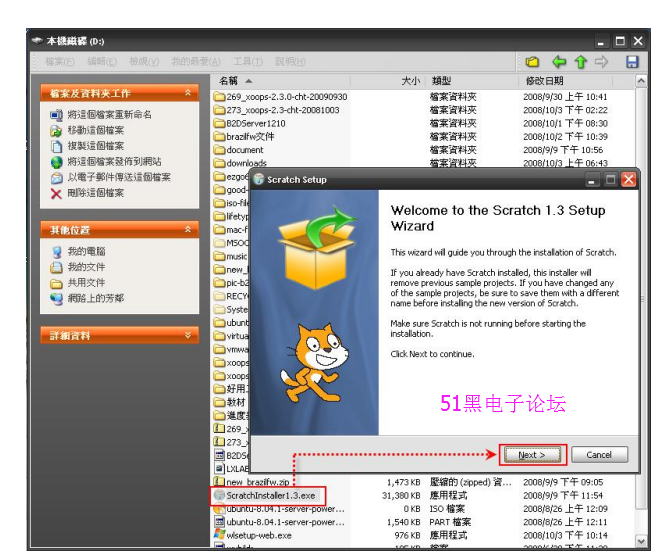Select the 273_xoops-2.3-cht-20081003 folder name
Image resolution: width=661 pixels, height=559 pixels.
coord(283,110)
